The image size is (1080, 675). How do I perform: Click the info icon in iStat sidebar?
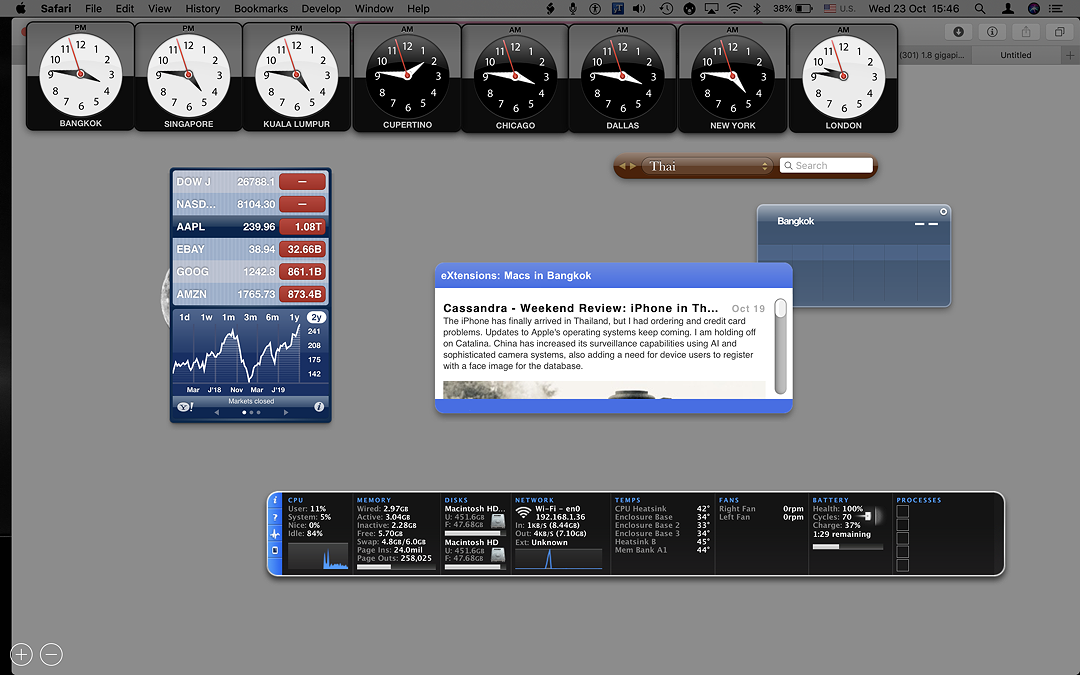coord(275,501)
